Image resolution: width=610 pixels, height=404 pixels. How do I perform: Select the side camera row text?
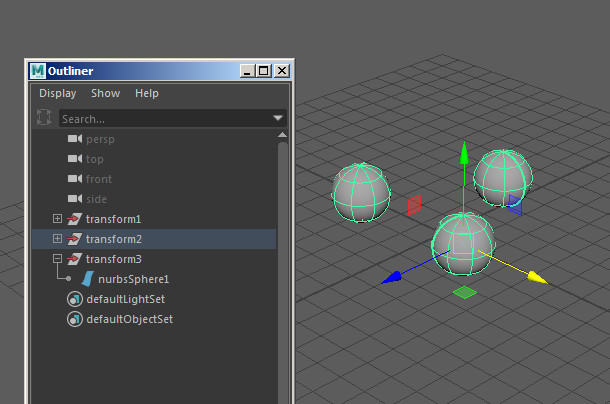[x=96, y=199]
